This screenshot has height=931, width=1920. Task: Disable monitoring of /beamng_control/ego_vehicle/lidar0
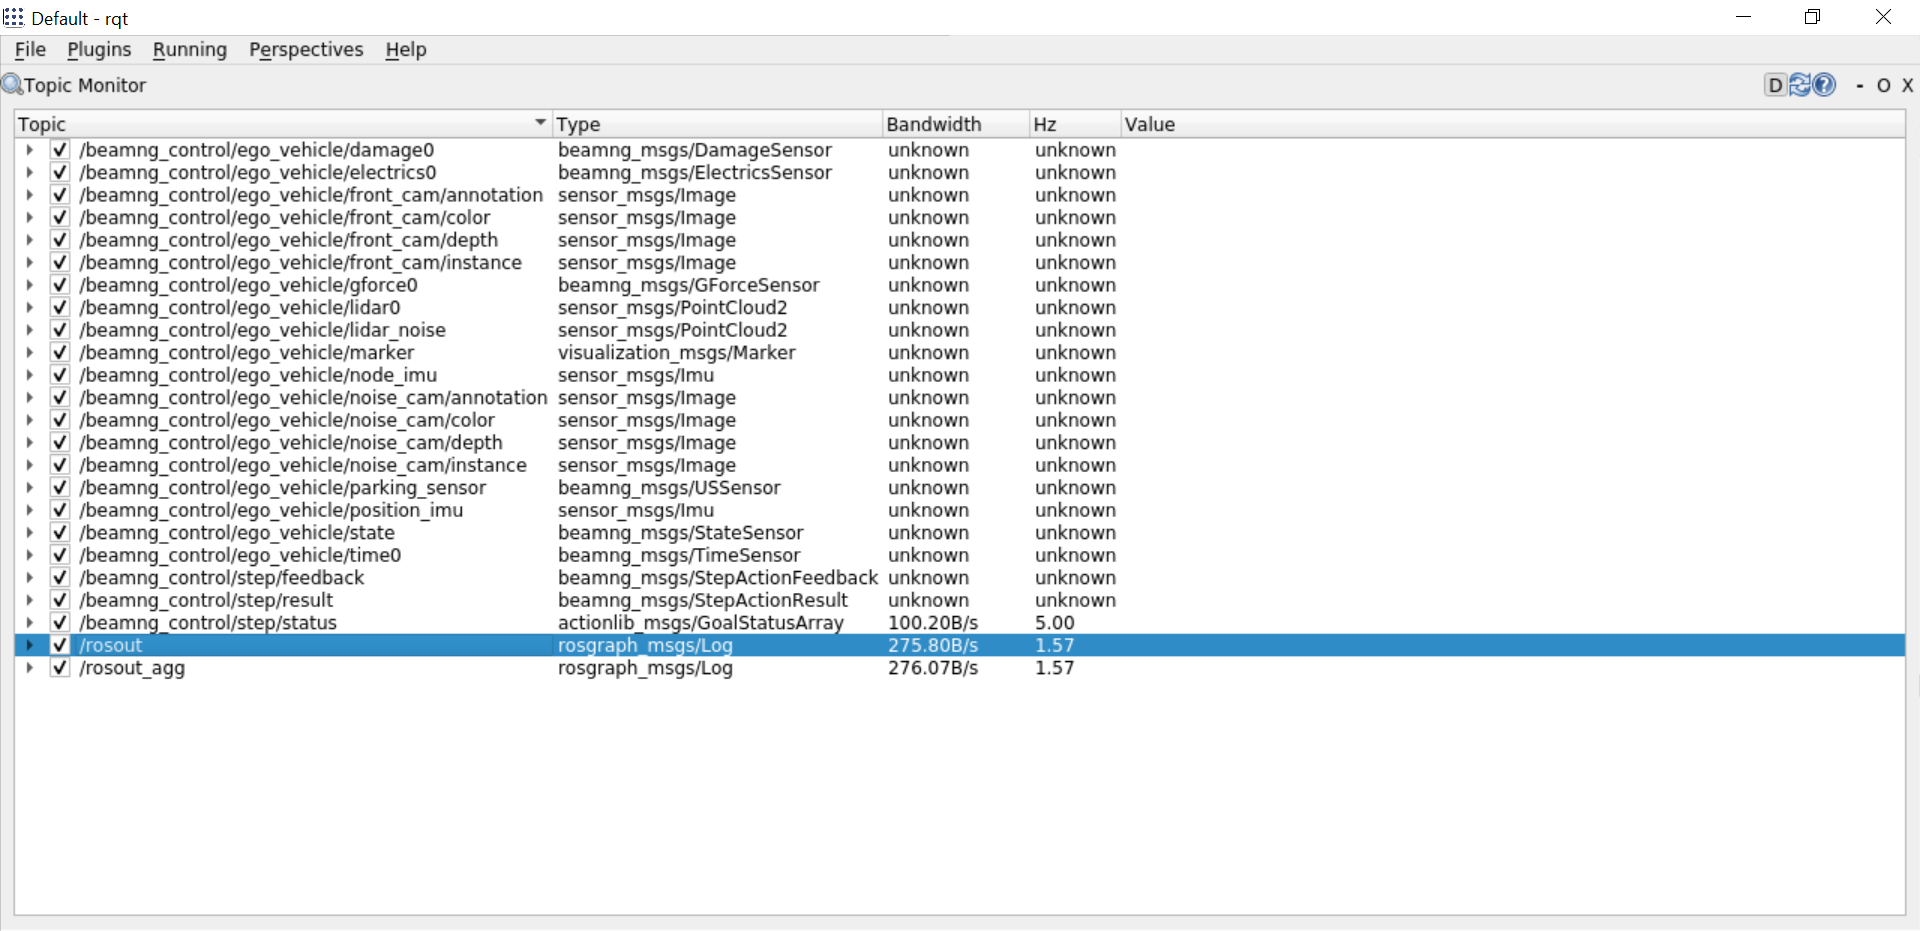coord(59,307)
